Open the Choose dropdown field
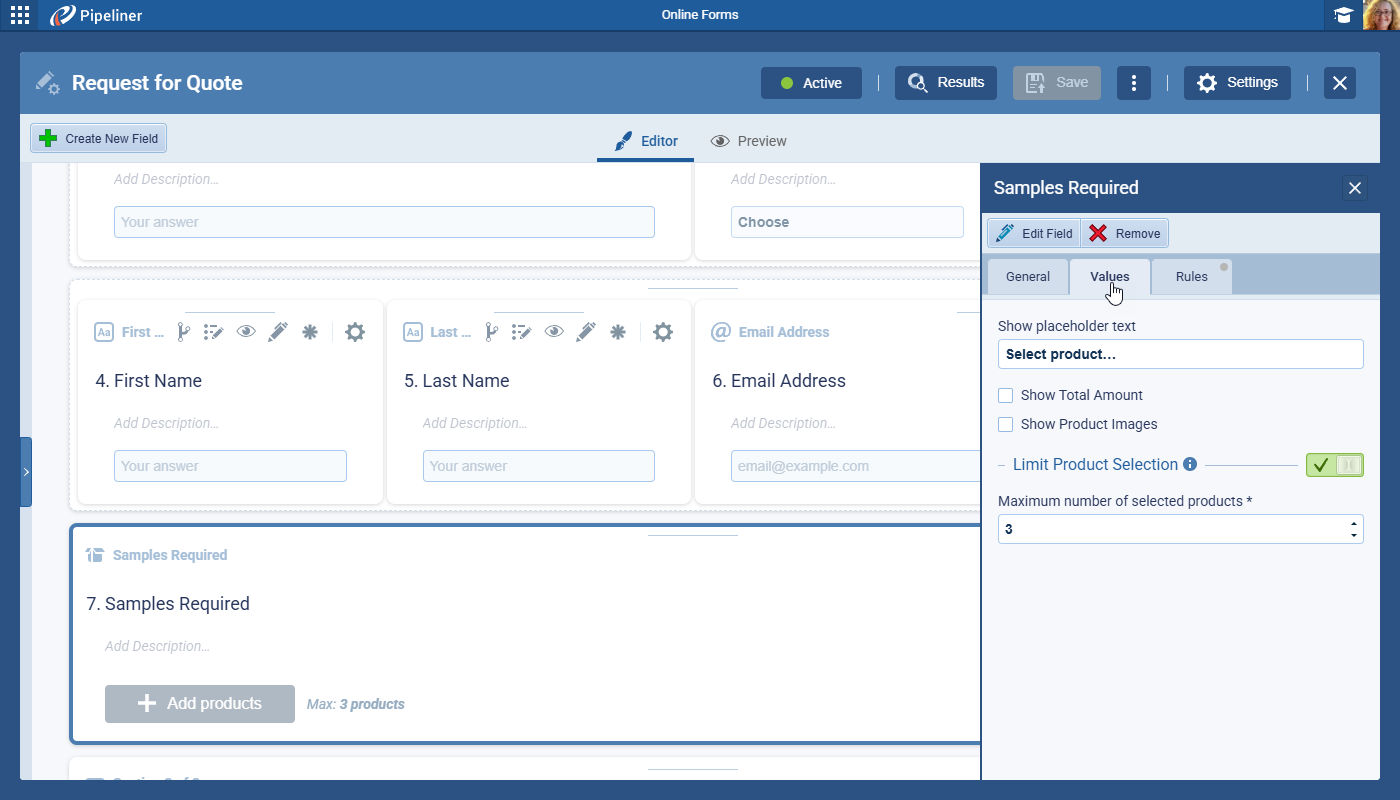This screenshot has width=1400, height=800. [847, 222]
